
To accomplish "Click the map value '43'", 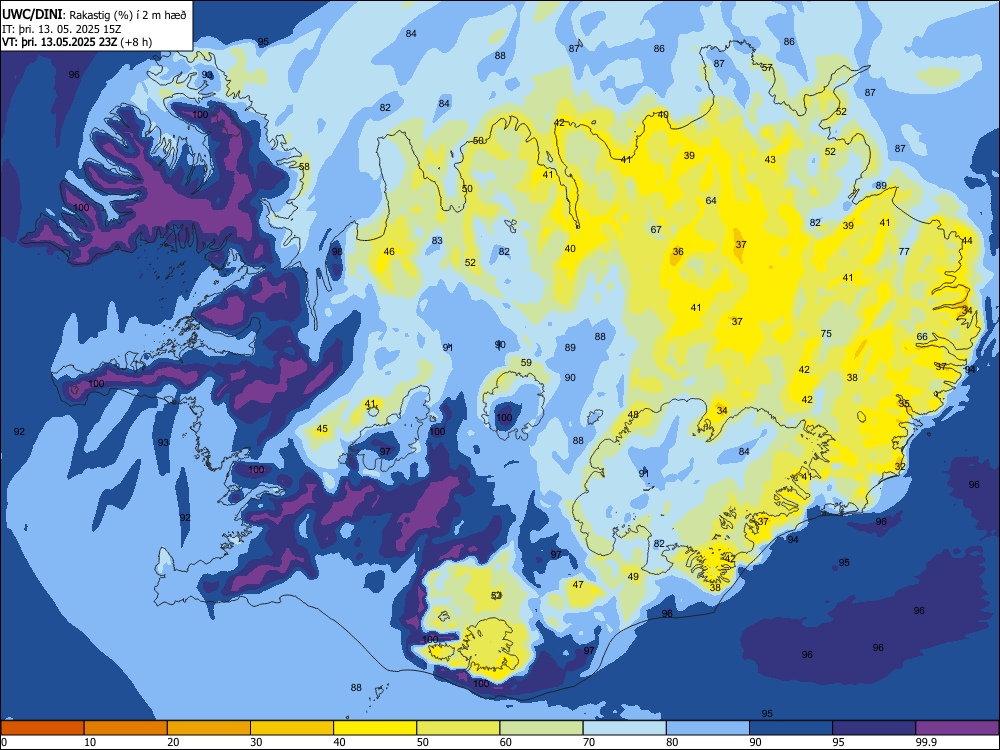I will (770, 159).
